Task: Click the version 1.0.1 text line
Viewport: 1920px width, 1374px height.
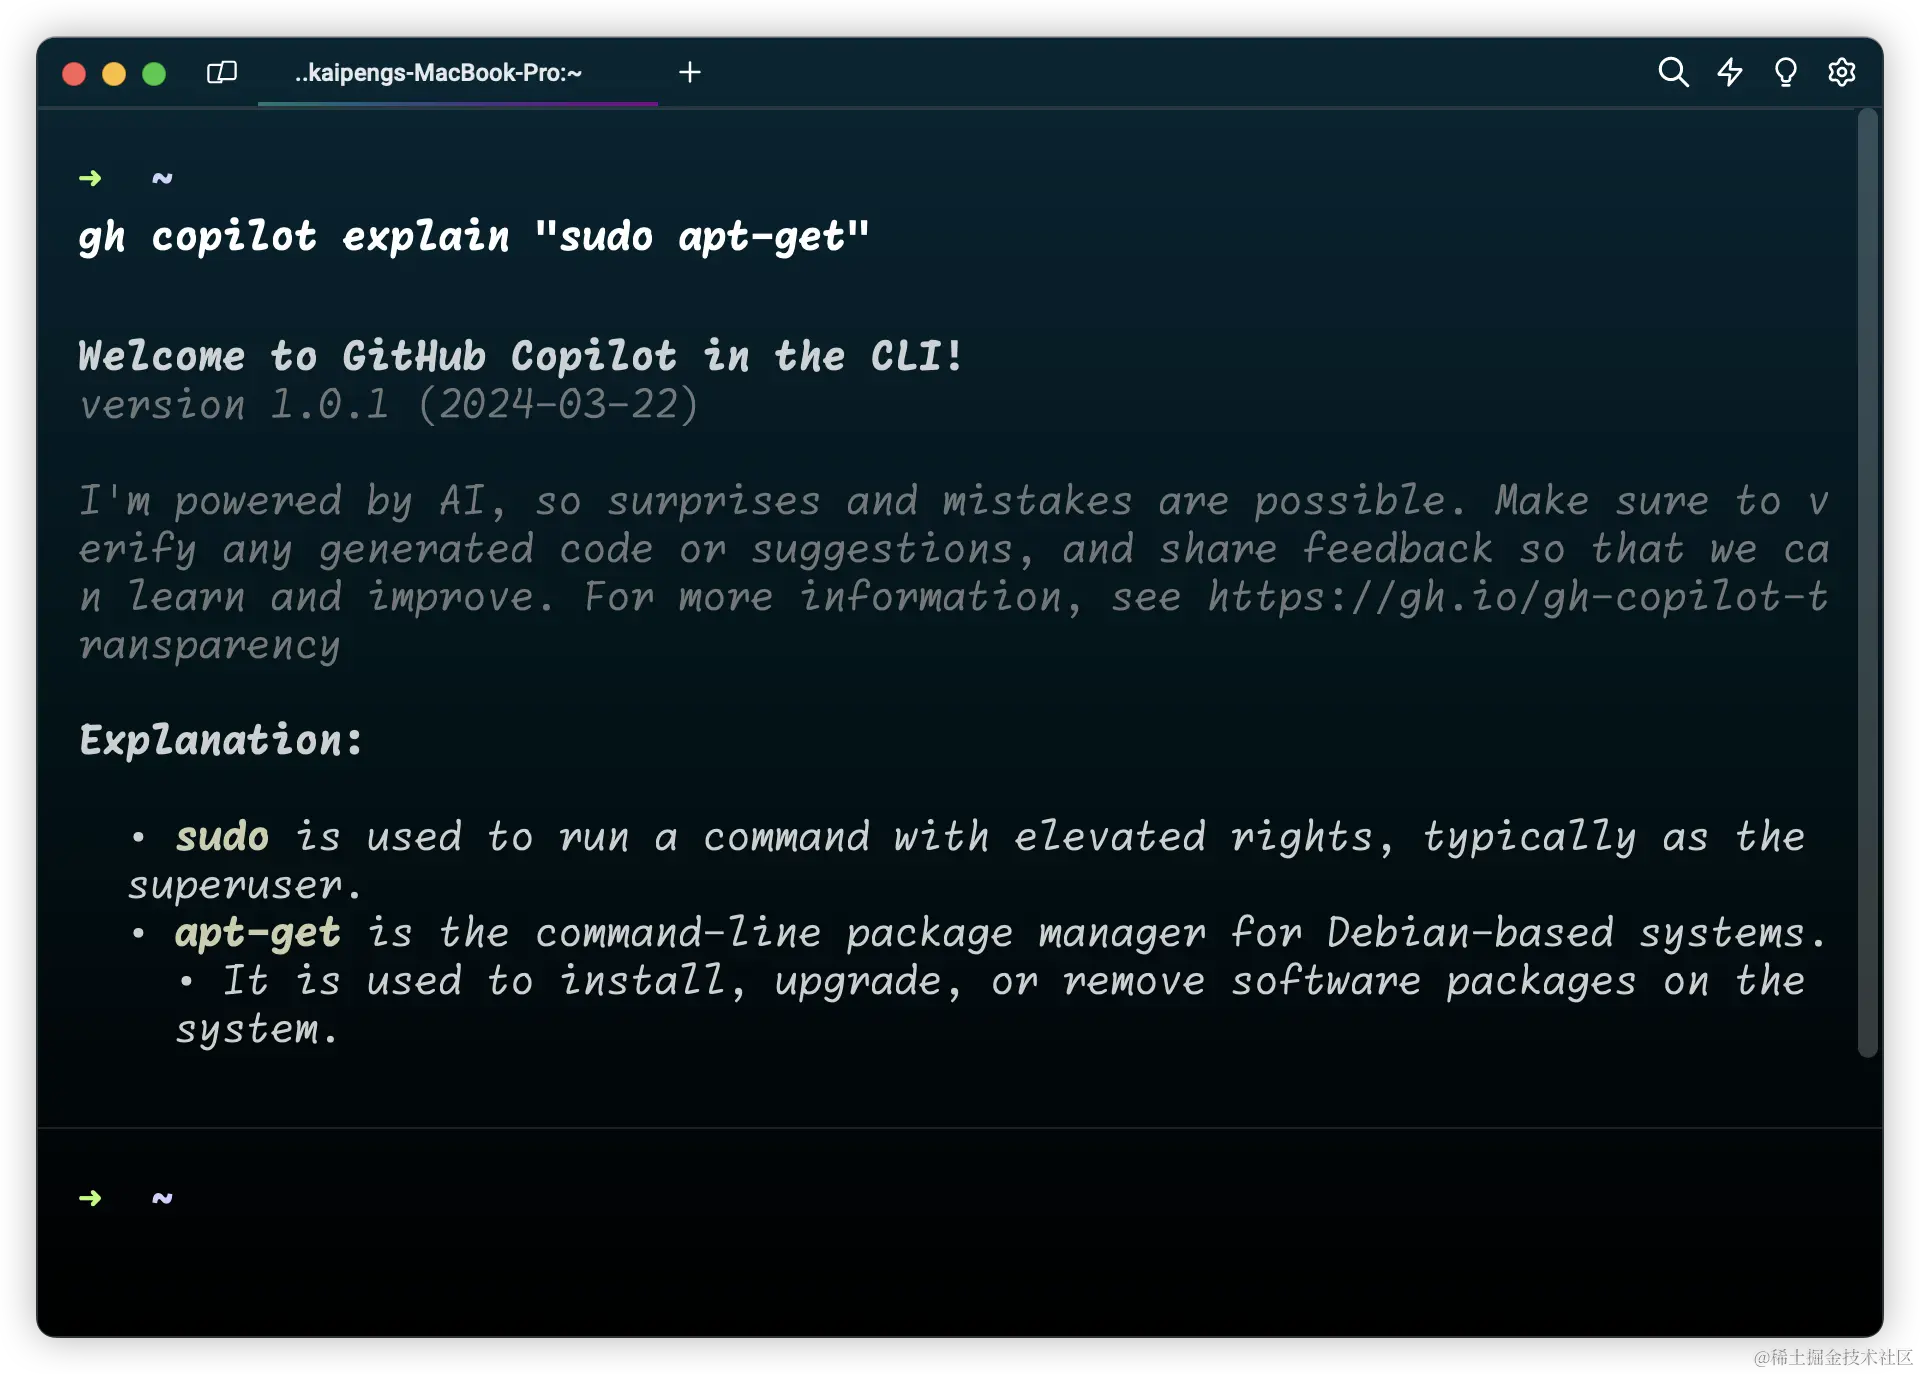Action: tap(388, 405)
